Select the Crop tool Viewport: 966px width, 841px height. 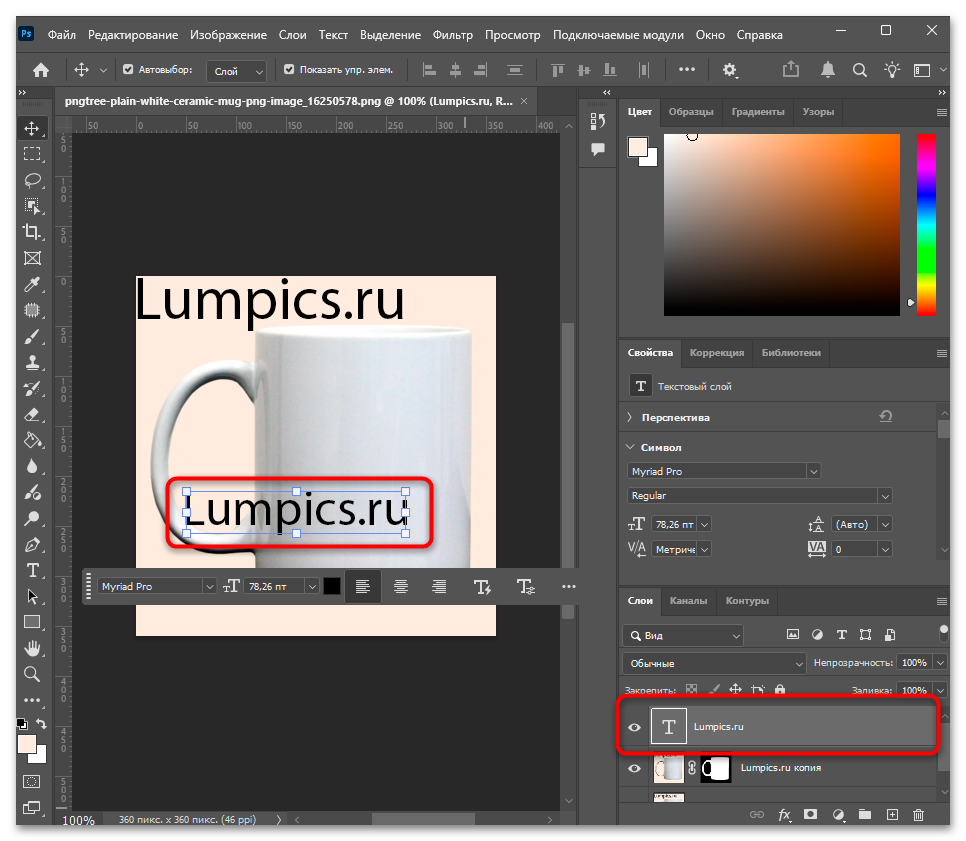32,232
